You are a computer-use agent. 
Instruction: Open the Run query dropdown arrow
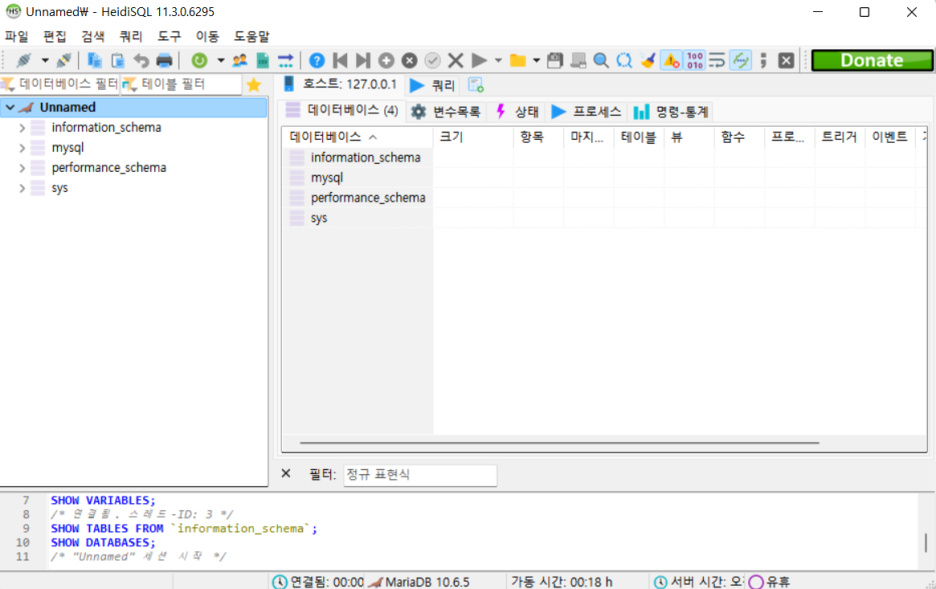(498, 60)
